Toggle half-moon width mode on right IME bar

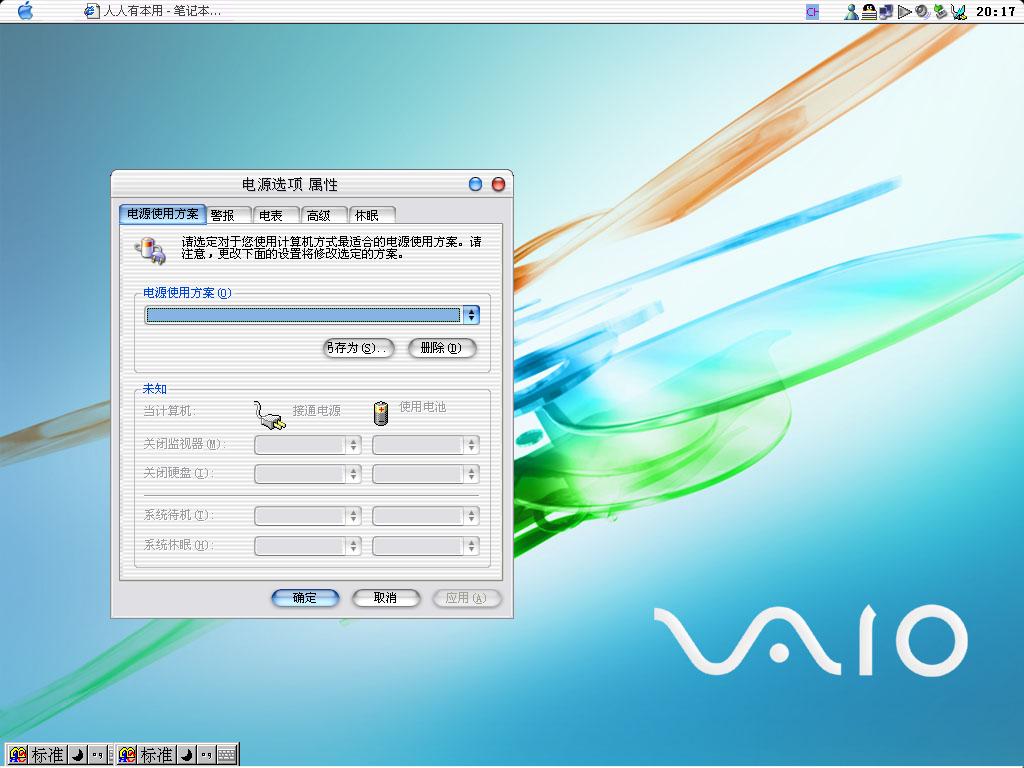pyautogui.click(x=186, y=756)
